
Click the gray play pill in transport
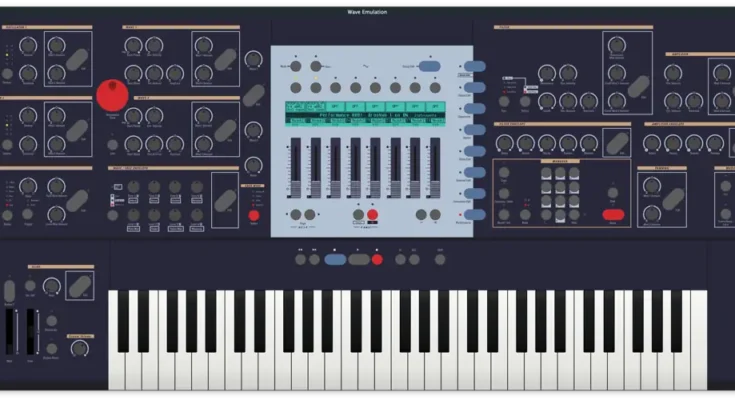click(x=359, y=260)
